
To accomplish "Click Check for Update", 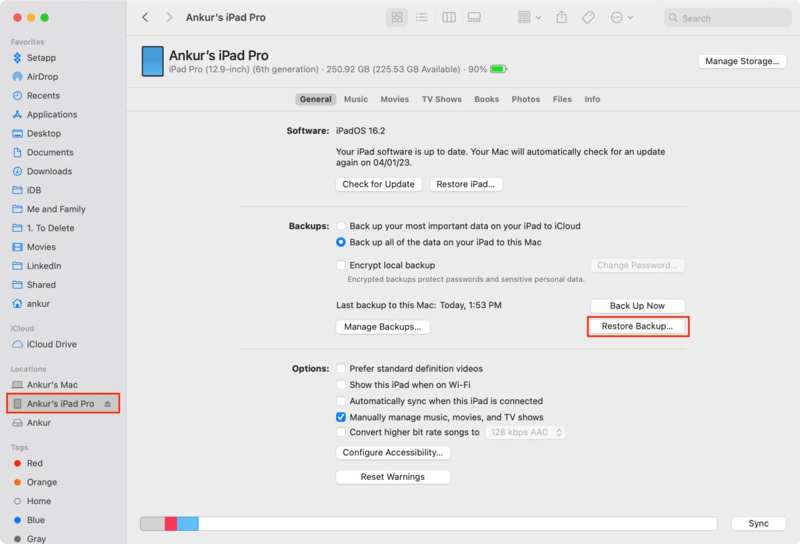I will [x=379, y=184].
